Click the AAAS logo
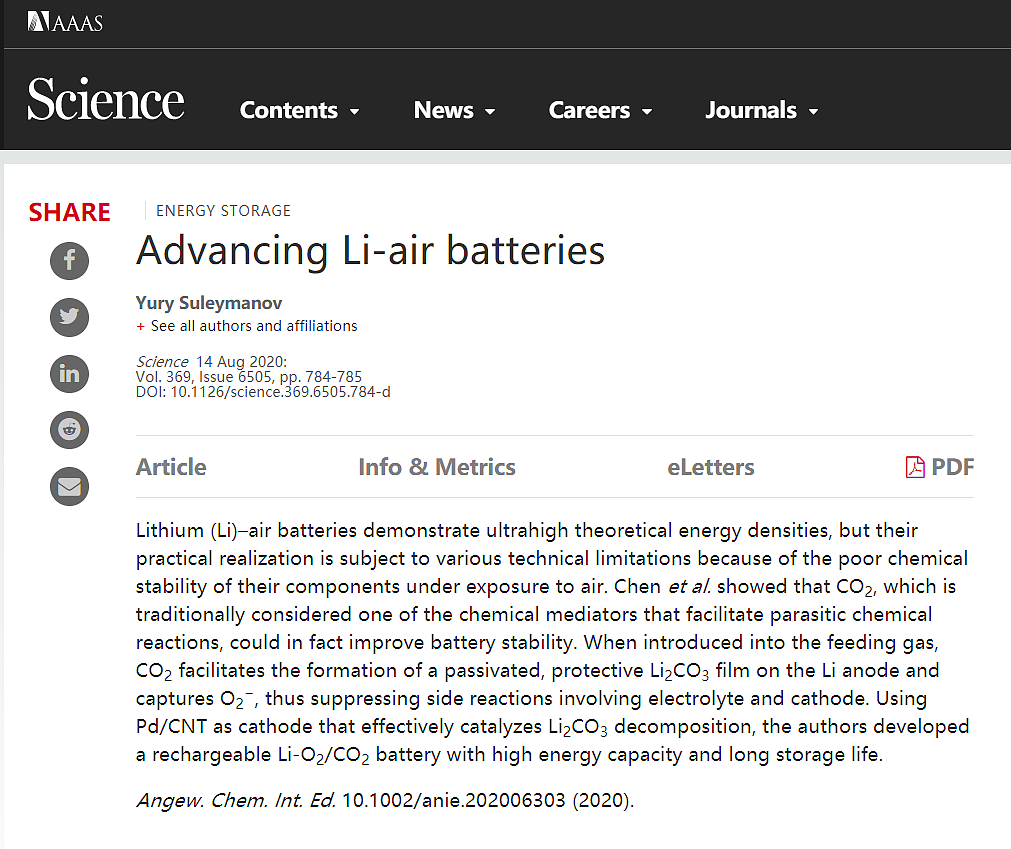Image resolution: width=1011 pixels, height=849 pixels. 65,21
